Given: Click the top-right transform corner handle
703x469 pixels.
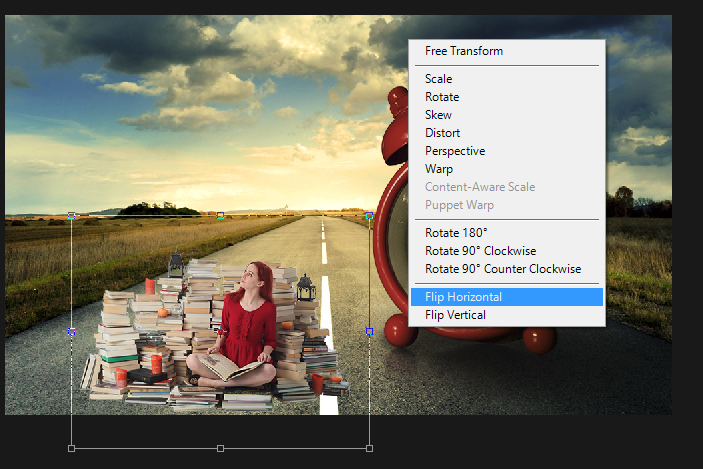Looking at the screenshot, I should click(x=369, y=215).
